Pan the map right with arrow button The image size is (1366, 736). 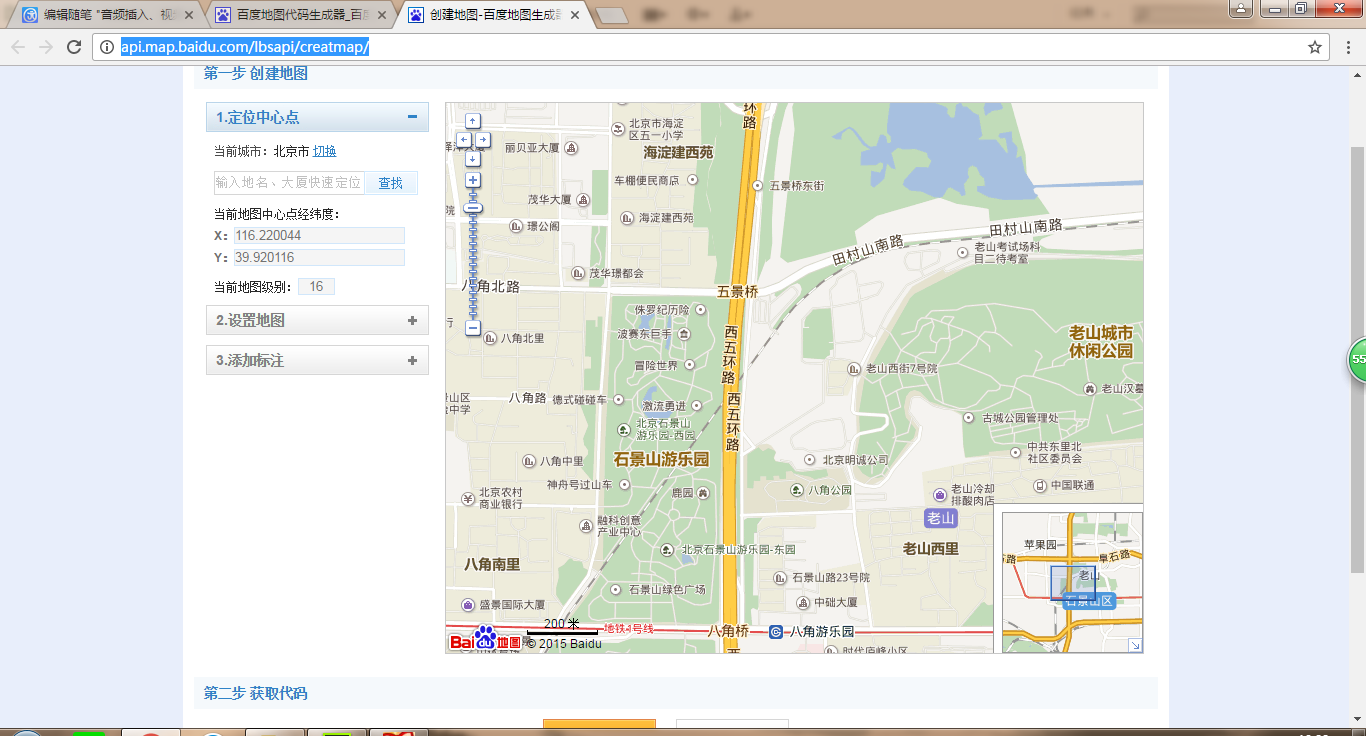click(483, 140)
